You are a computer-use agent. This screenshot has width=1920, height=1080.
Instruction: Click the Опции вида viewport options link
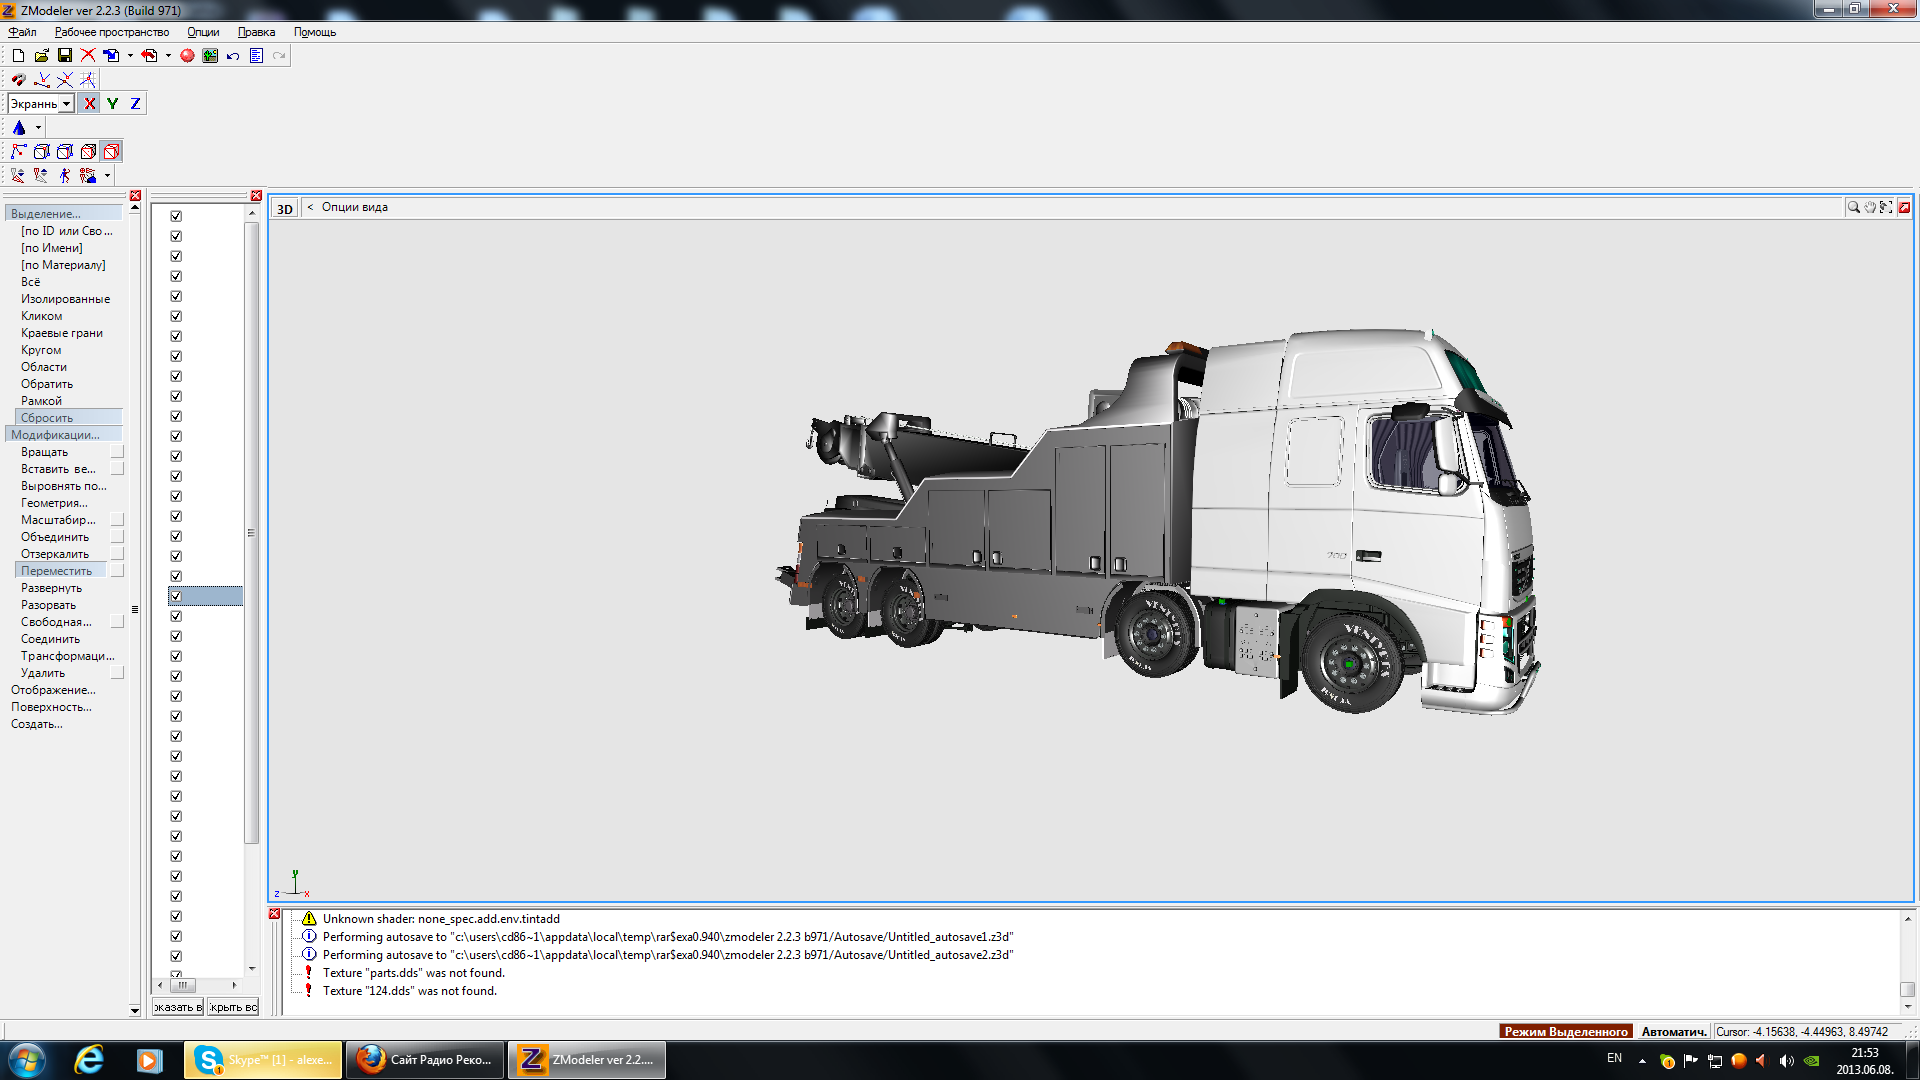pyautogui.click(x=354, y=207)
